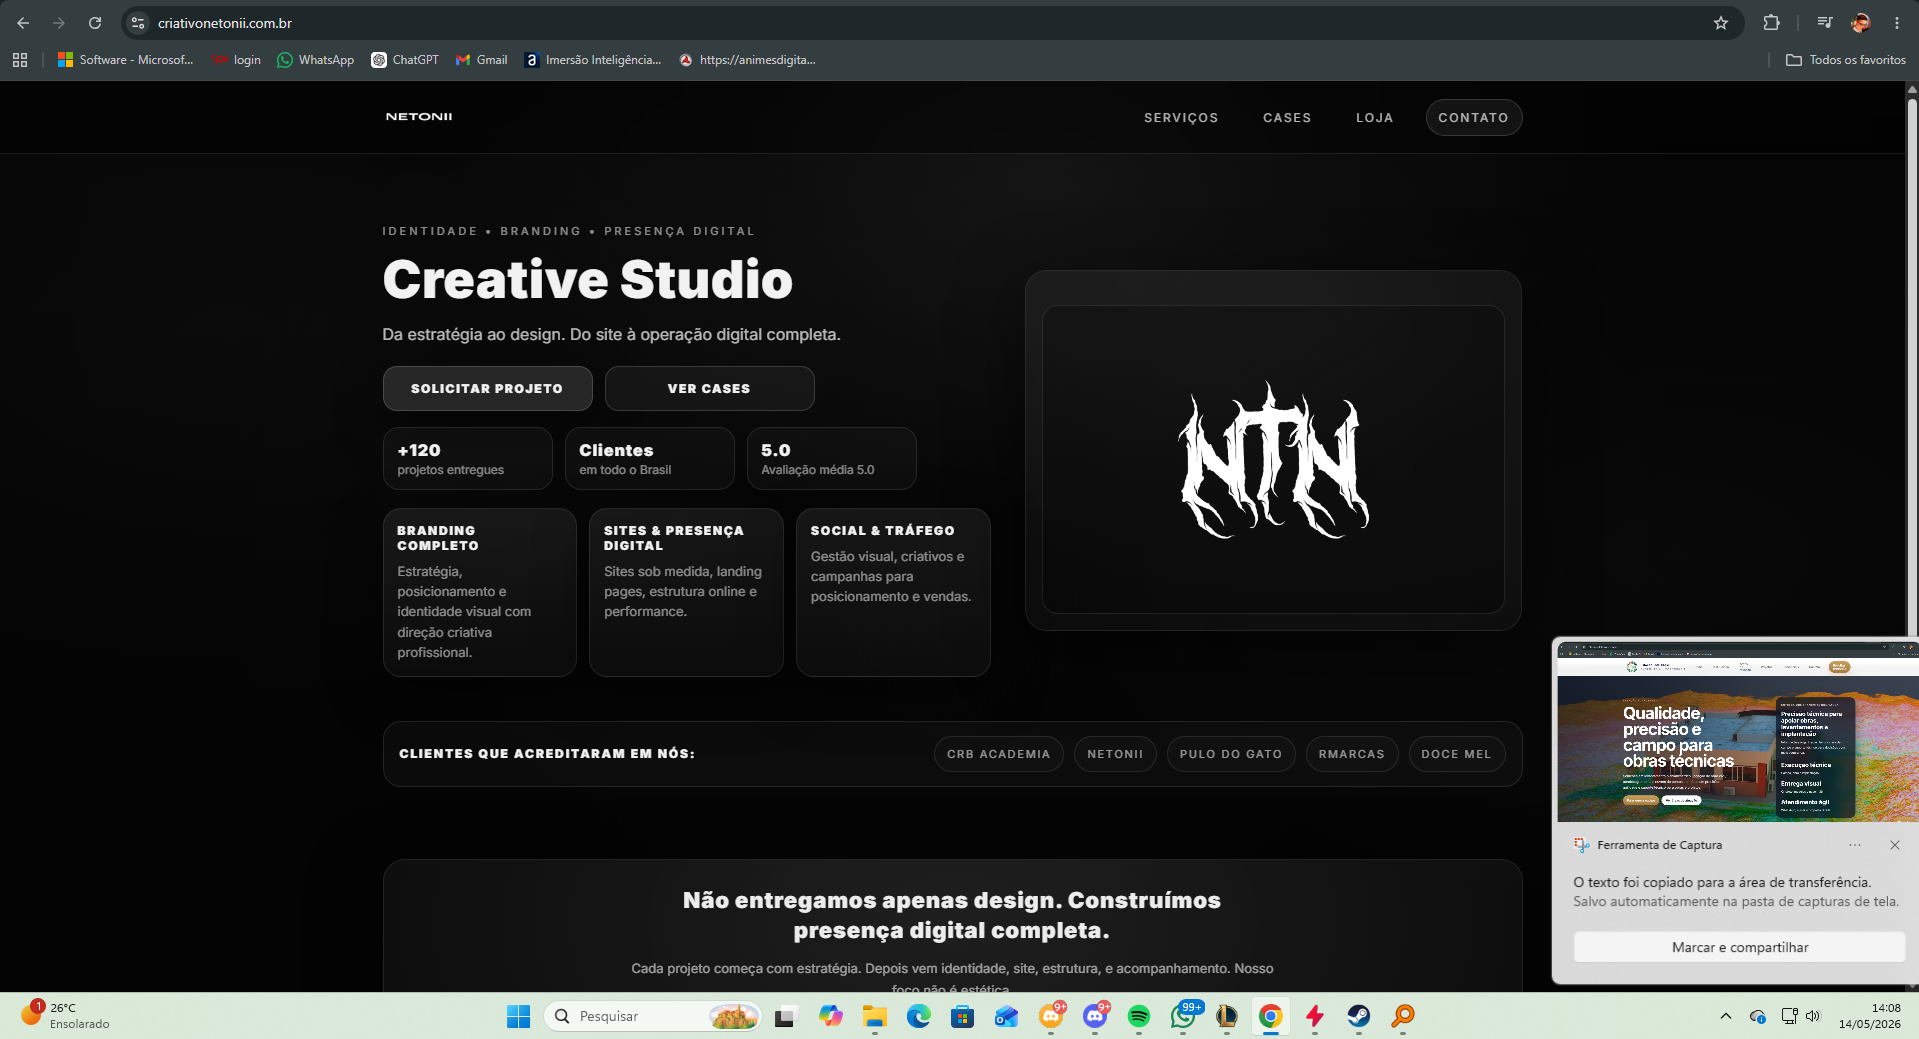
Task: Open the Software - Microsoft bookmark
Action: pyautogui.click(x=126, y=60)
